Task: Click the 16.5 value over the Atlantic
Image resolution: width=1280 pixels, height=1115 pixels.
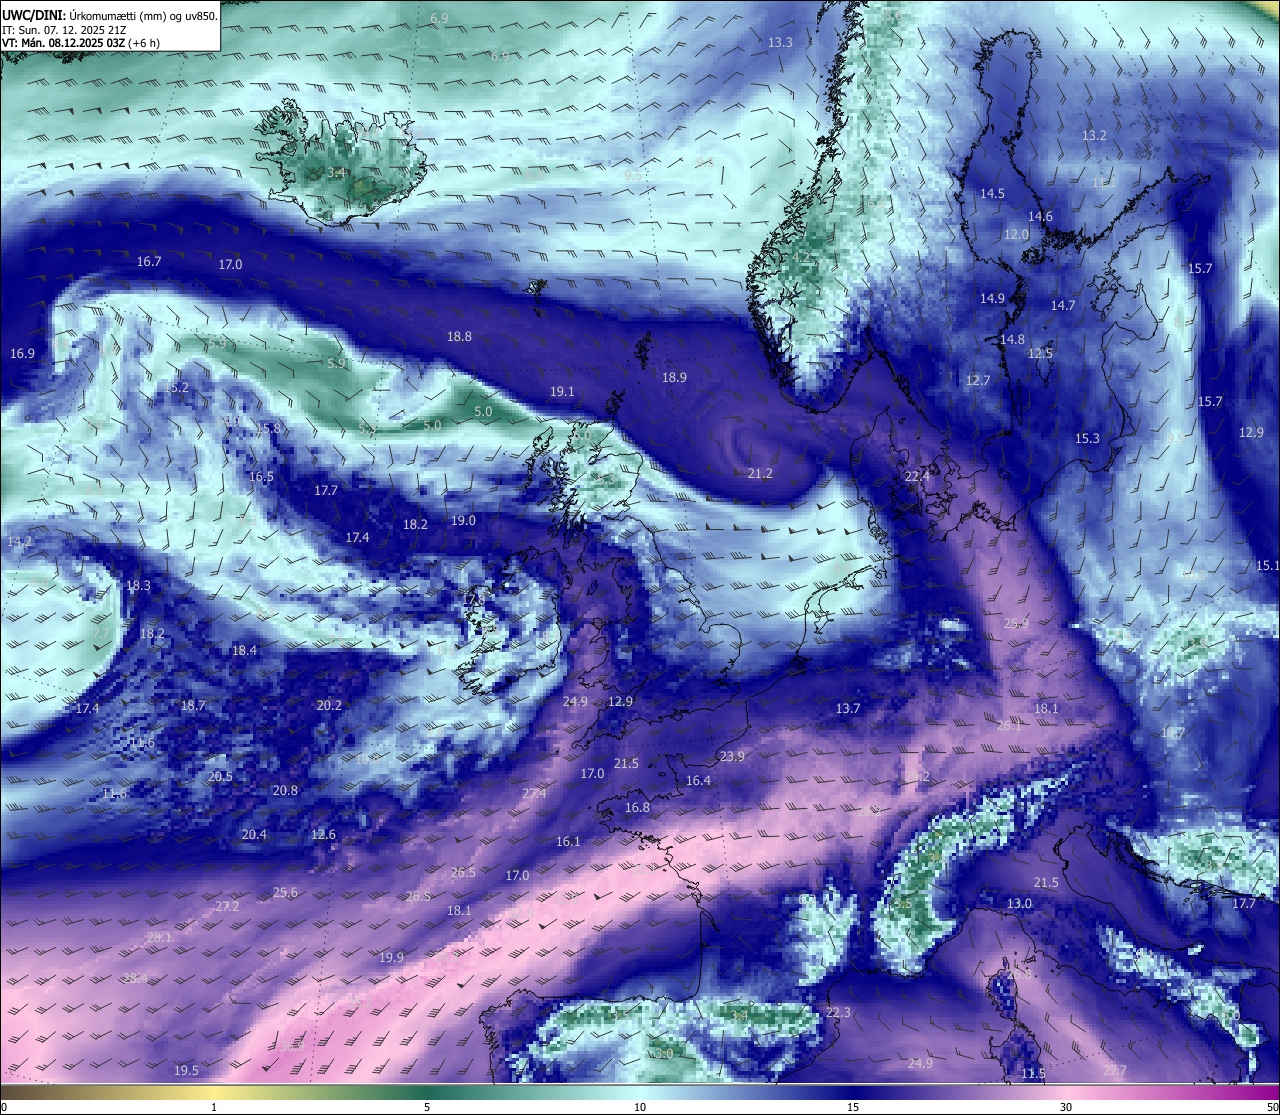Action: [261, 476]
